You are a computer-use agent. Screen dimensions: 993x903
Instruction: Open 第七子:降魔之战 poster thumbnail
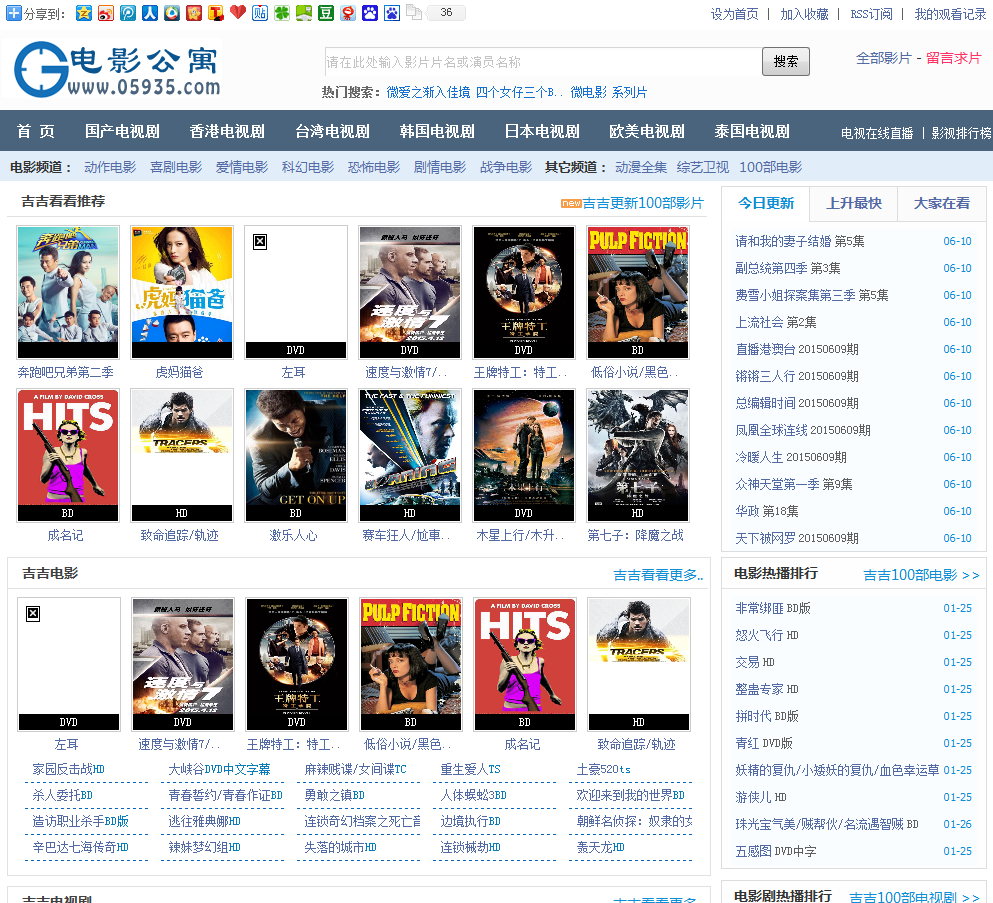click(638, 455)
